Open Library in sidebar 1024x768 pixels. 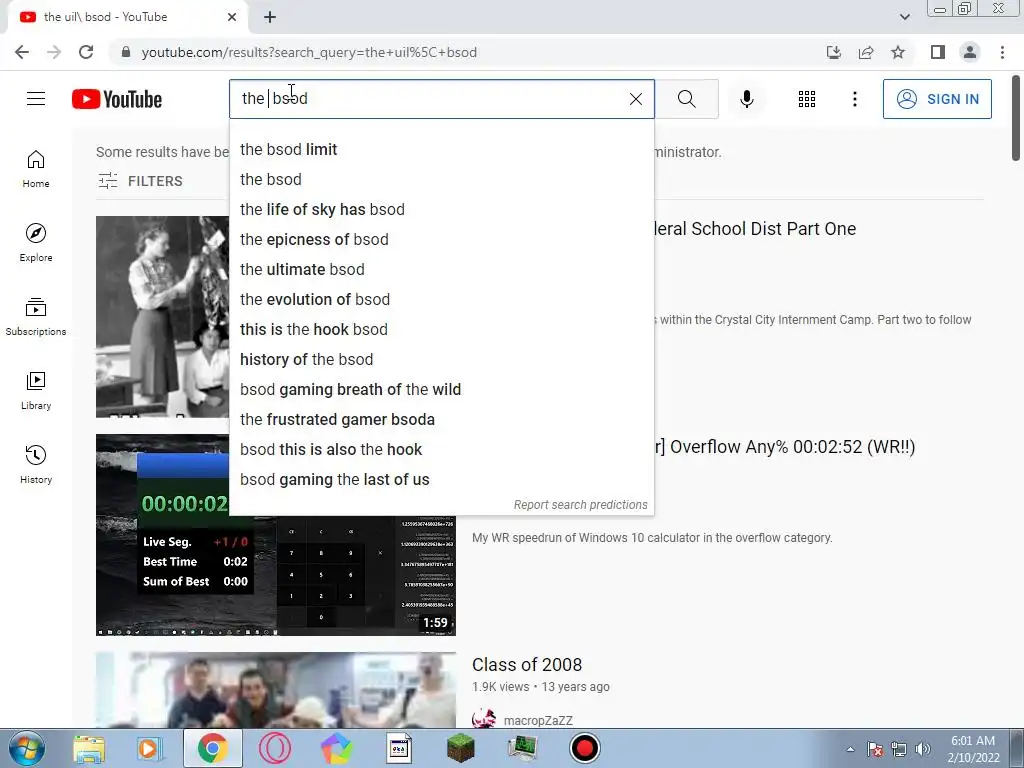36,391
